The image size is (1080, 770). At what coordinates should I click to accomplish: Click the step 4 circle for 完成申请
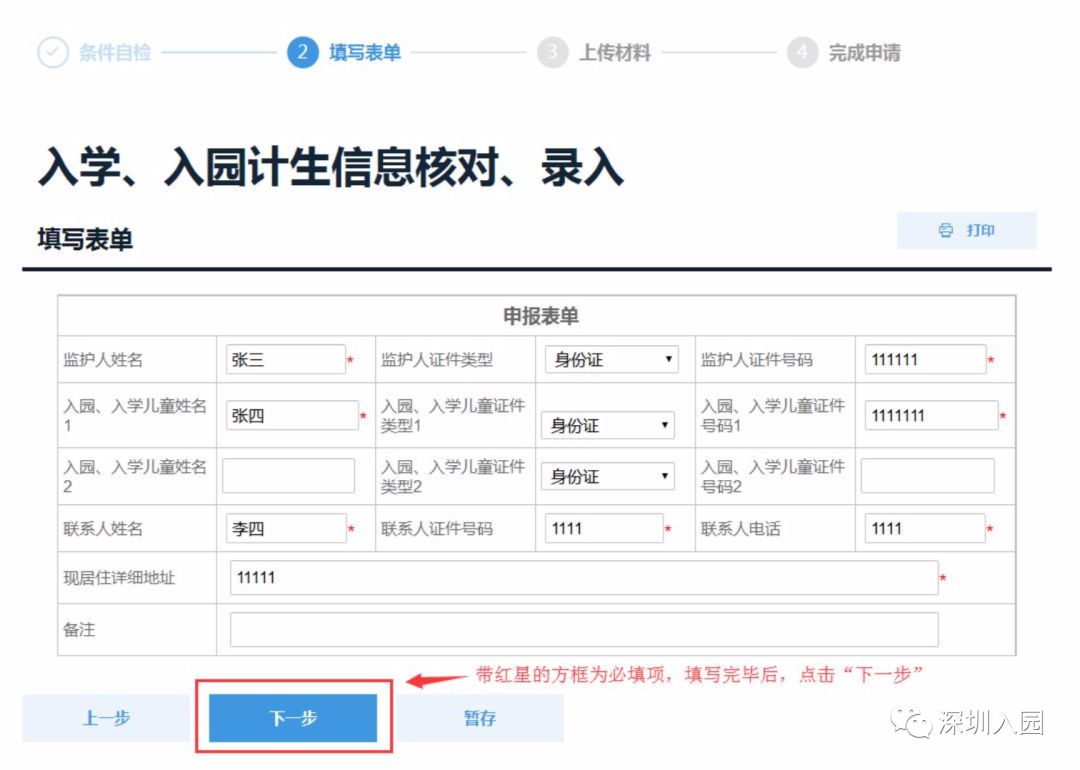click(802, 53)
